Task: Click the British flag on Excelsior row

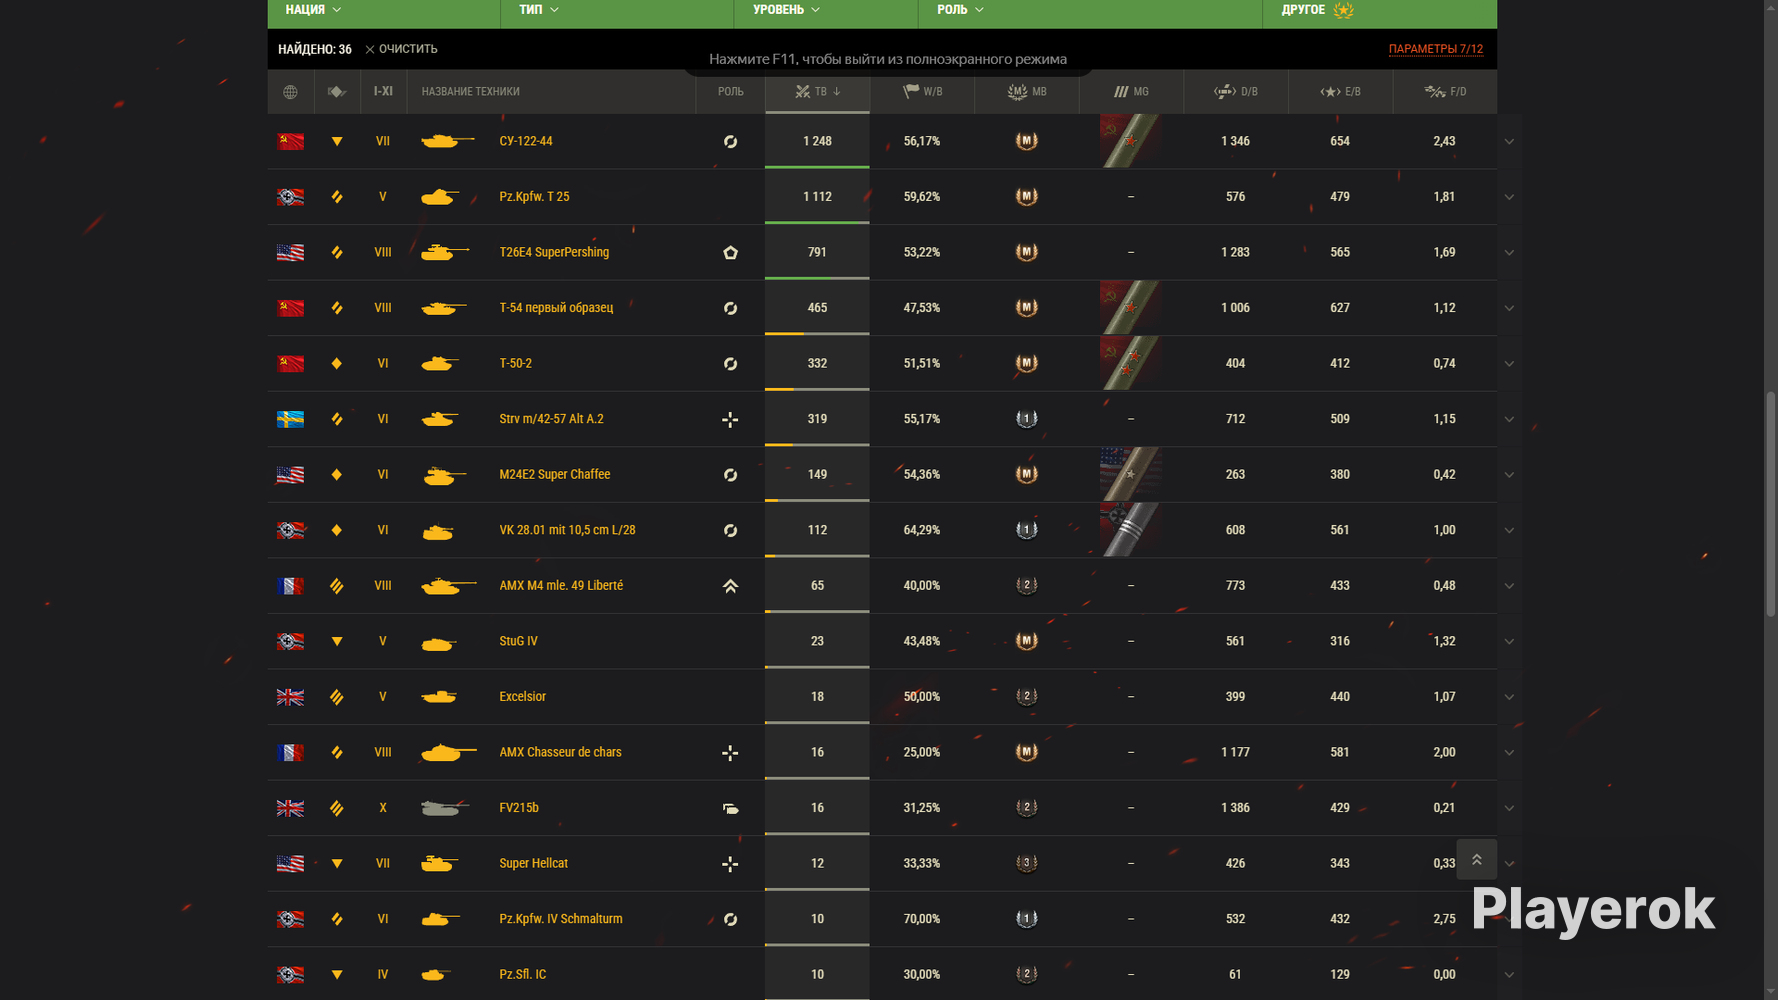Action: 290,697
